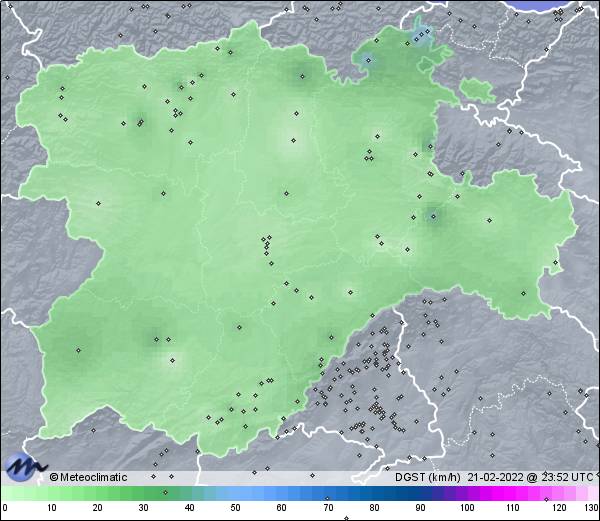Click the scale label 80

pyautogui.click(x=374, y=508)
